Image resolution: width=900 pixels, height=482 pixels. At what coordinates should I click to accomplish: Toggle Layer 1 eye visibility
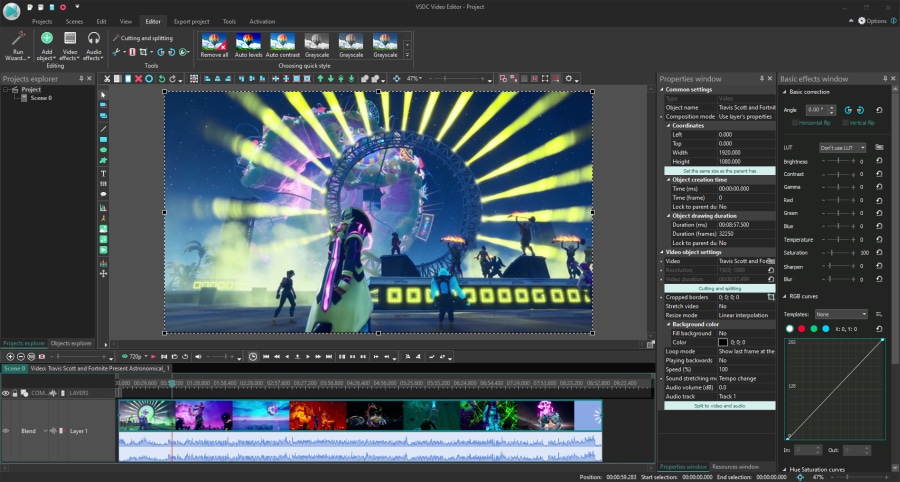pyautogui.click(x=6, y=431)
